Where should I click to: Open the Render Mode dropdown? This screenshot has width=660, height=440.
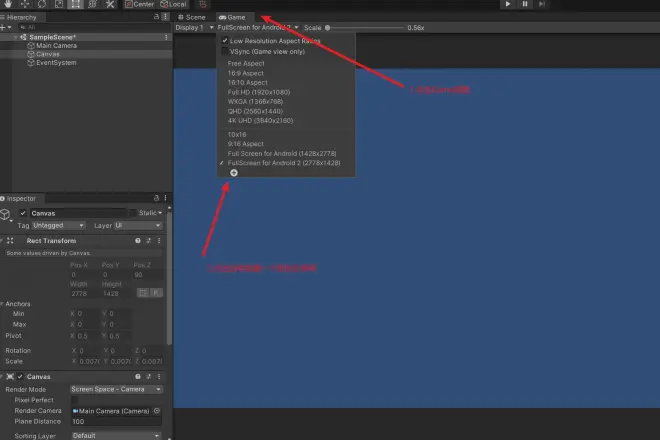pos(116,389)
